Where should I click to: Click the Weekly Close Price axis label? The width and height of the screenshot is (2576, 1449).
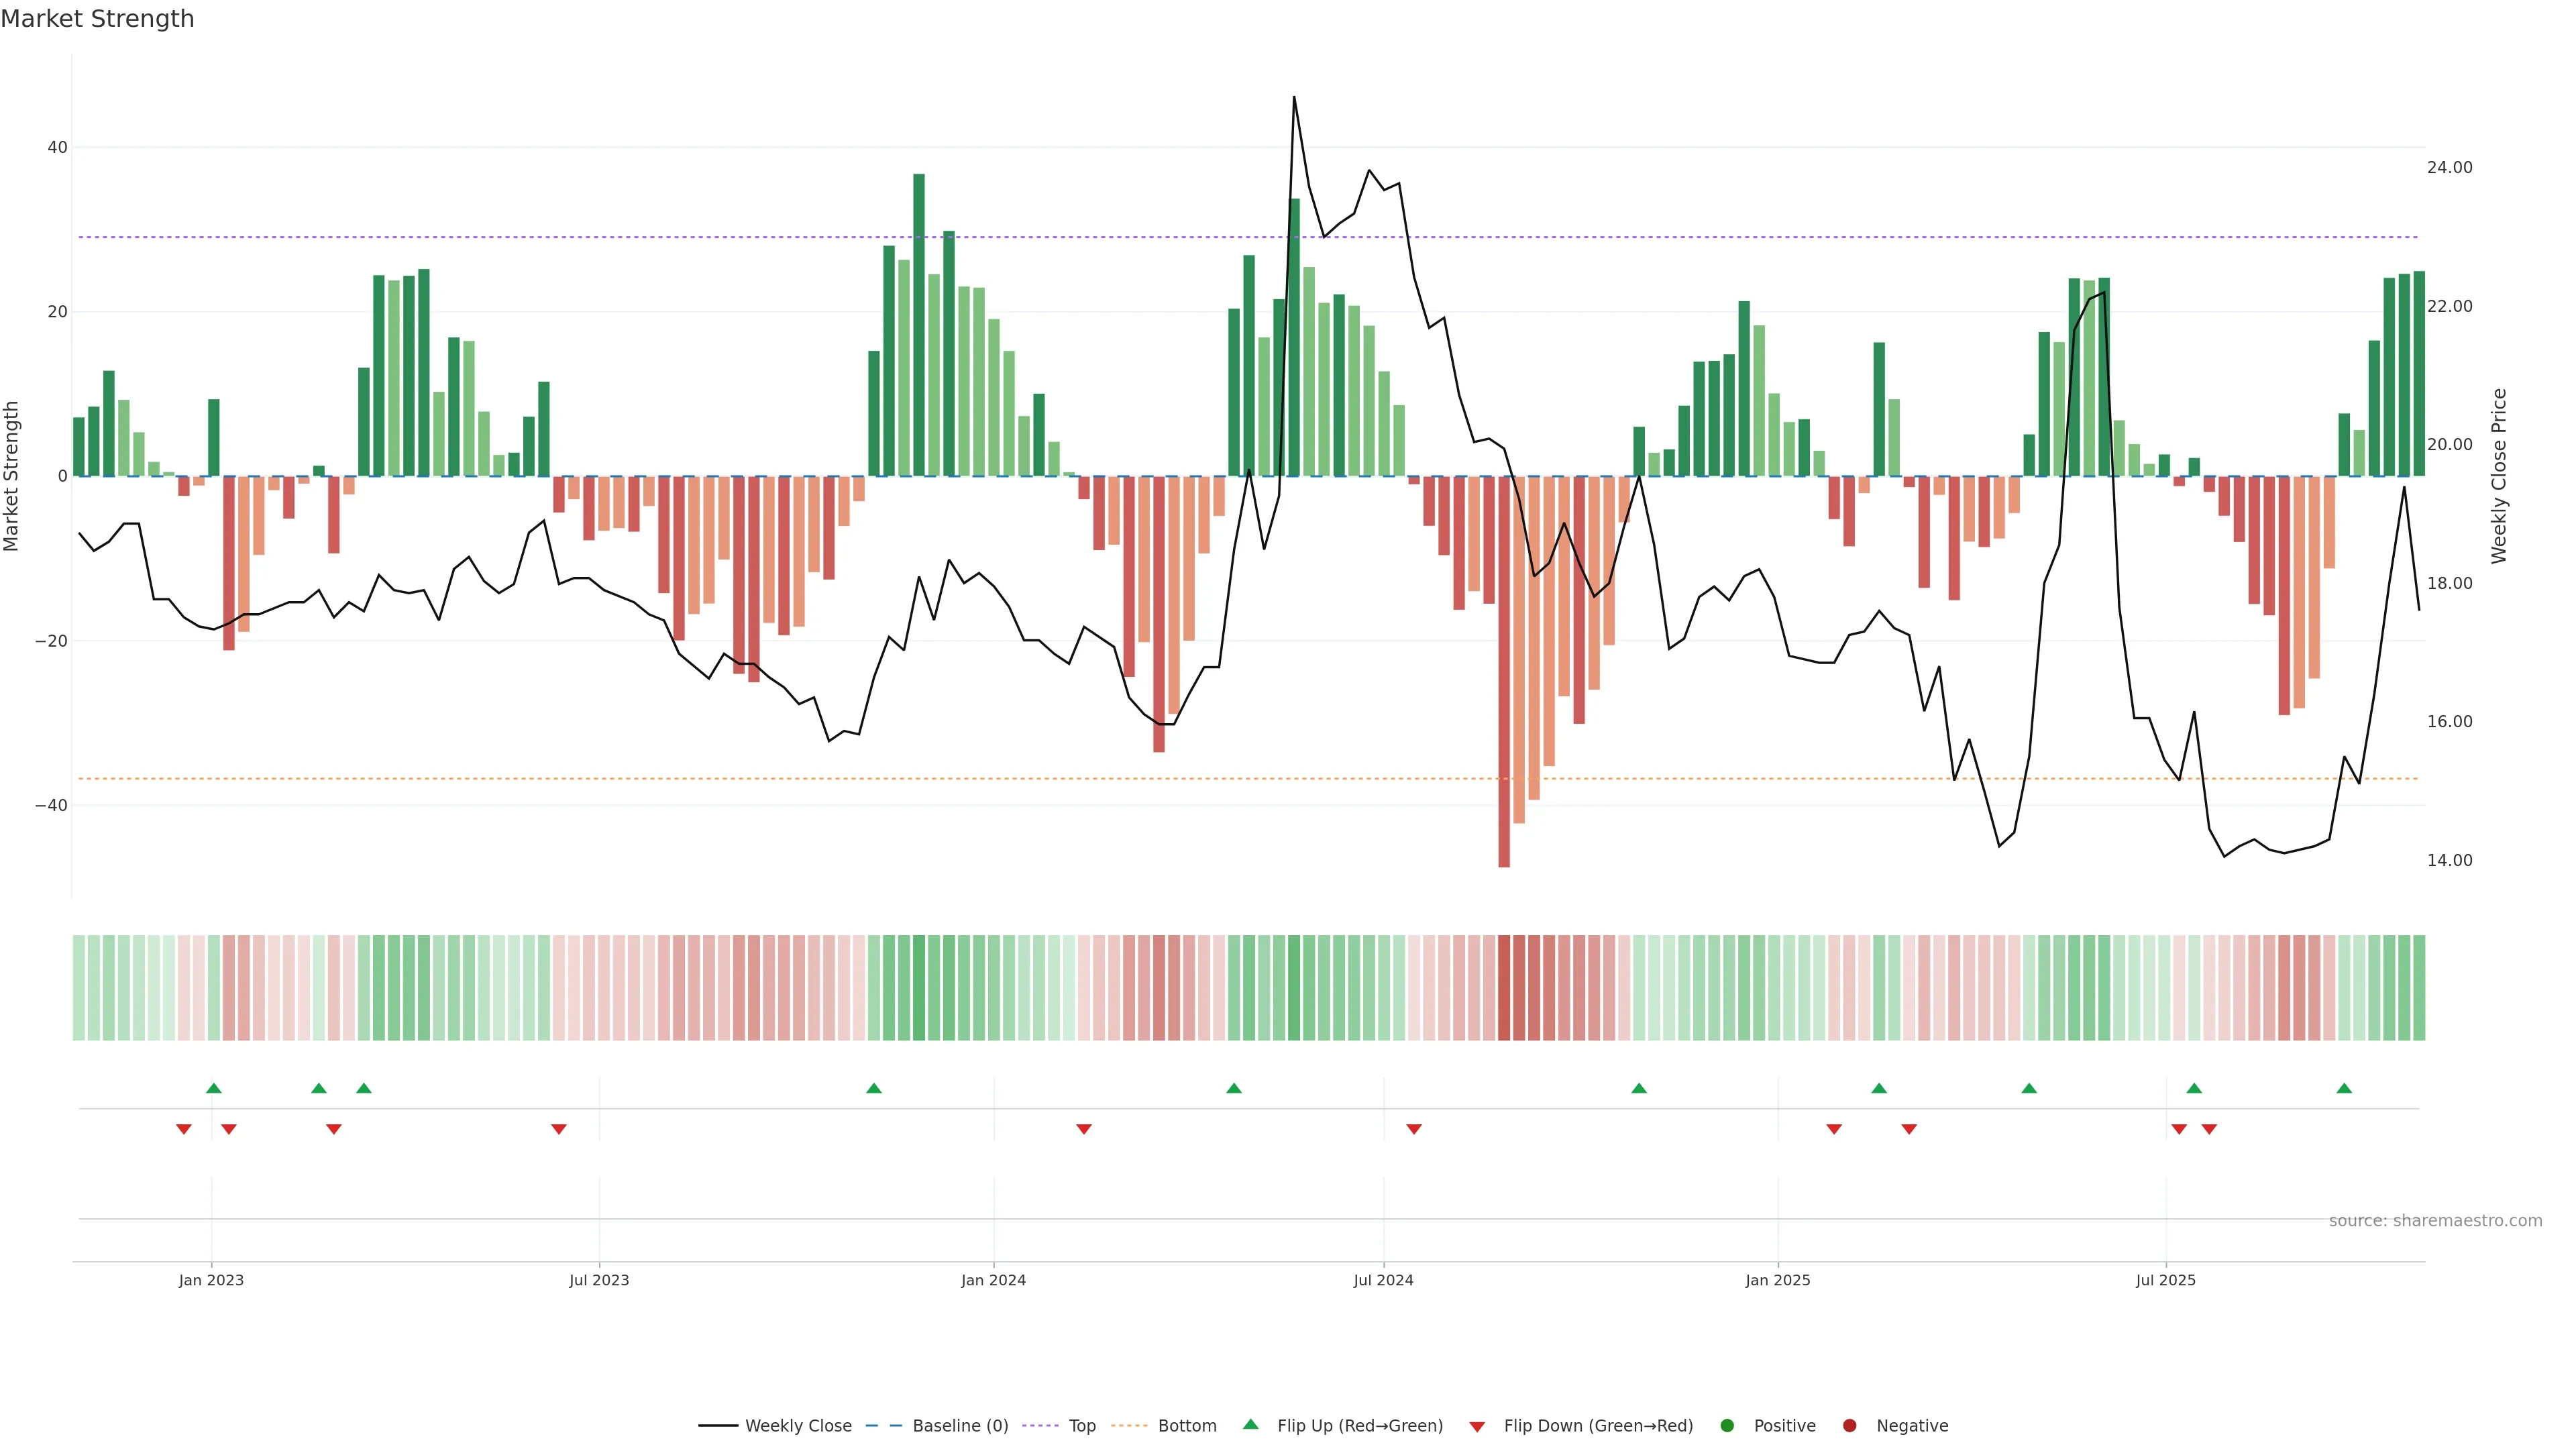click(2499, 476)
